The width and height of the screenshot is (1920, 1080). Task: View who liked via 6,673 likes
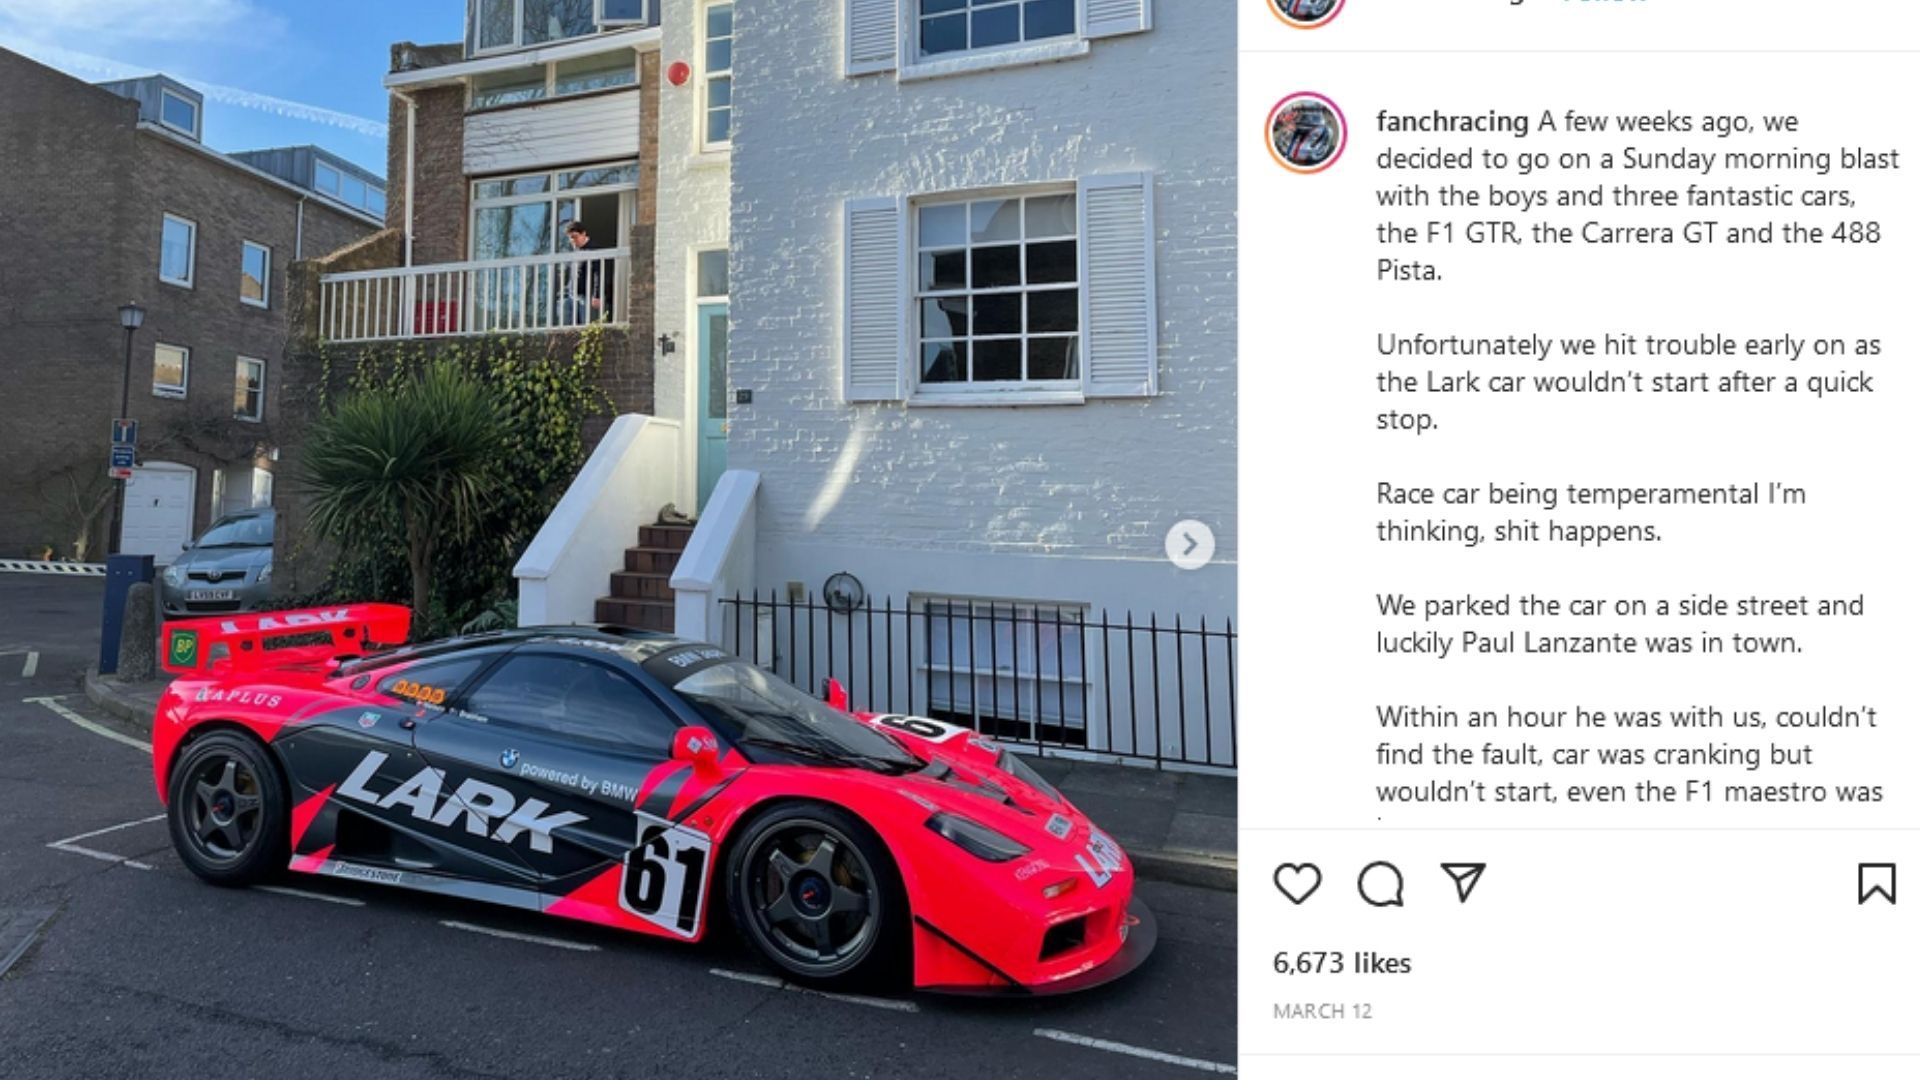click(x=1341, y=963)
